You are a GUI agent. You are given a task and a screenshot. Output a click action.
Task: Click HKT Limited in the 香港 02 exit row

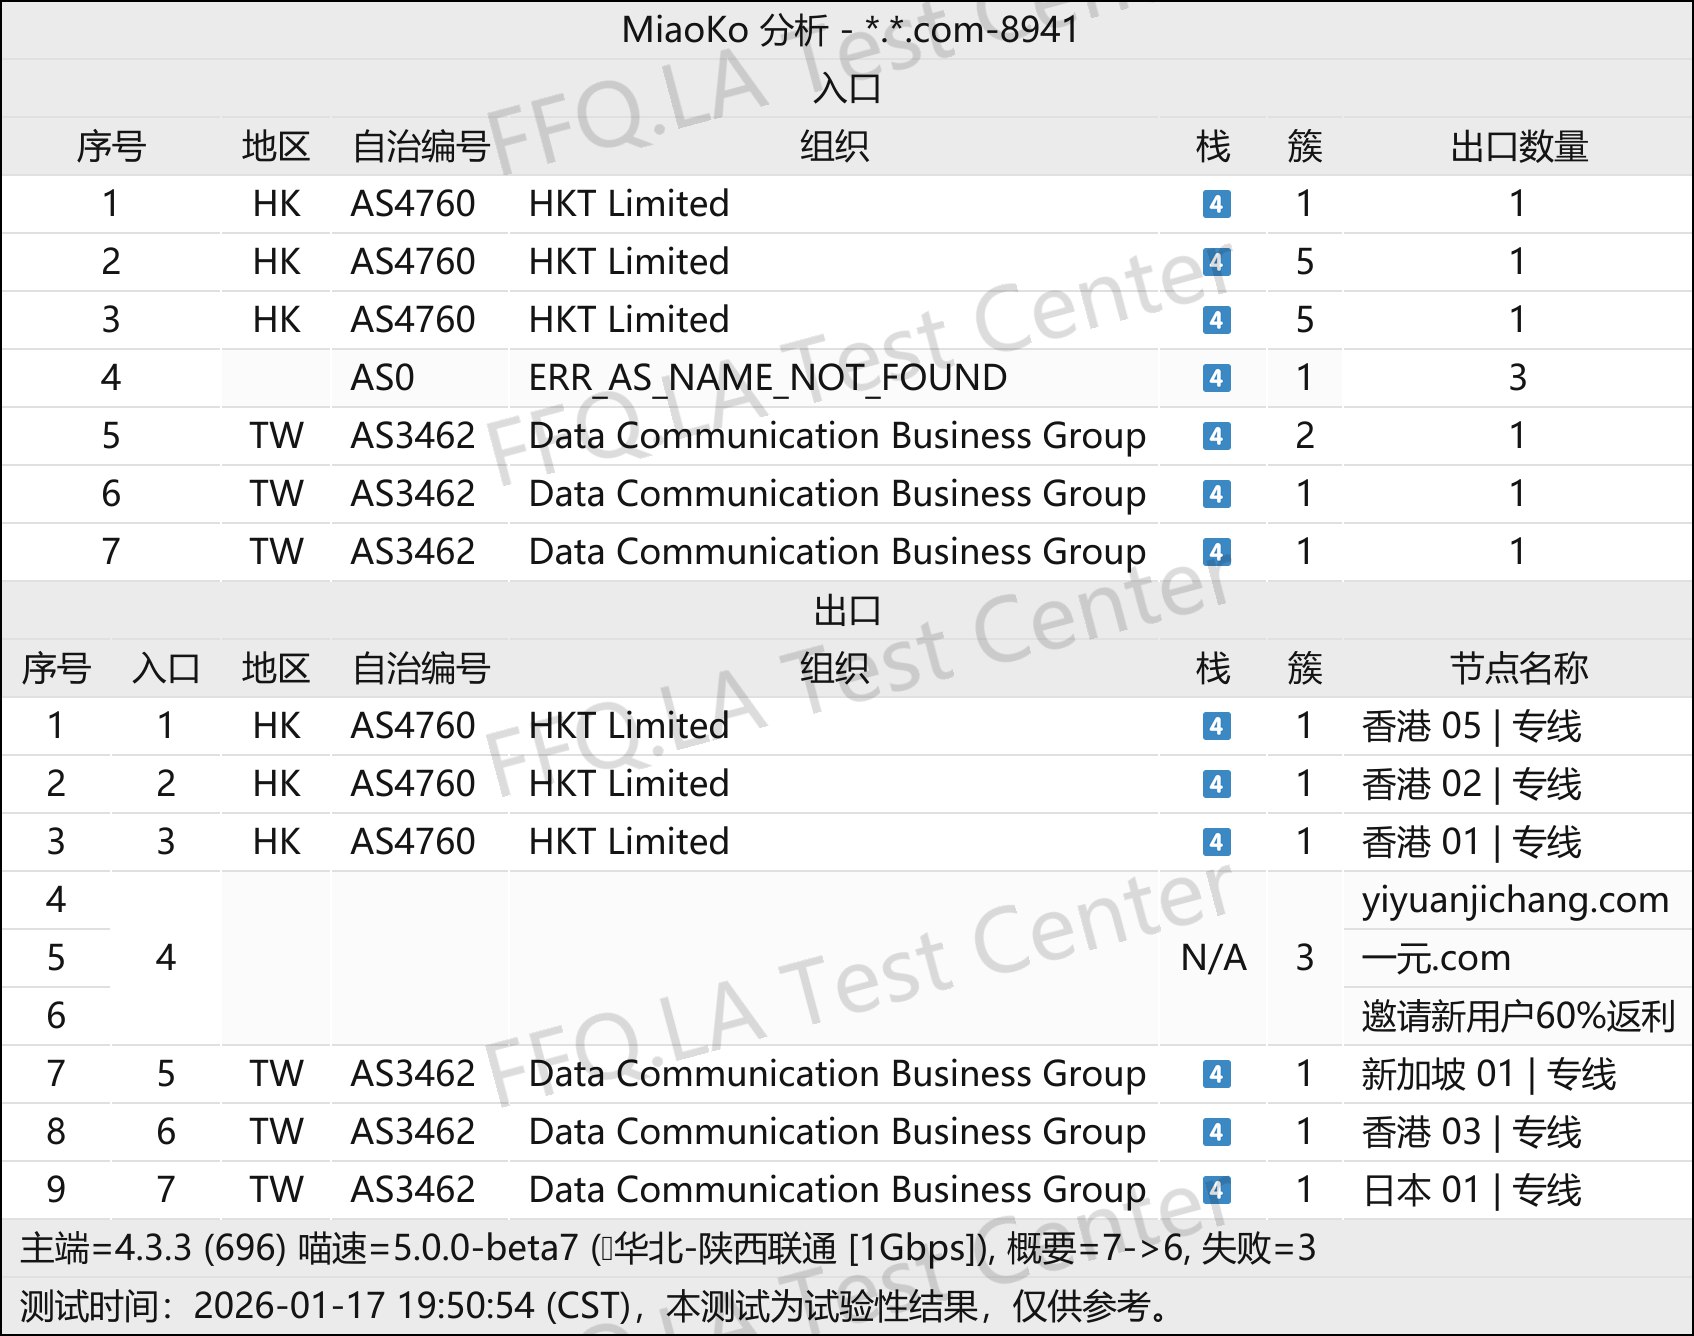tap(629, 784)
